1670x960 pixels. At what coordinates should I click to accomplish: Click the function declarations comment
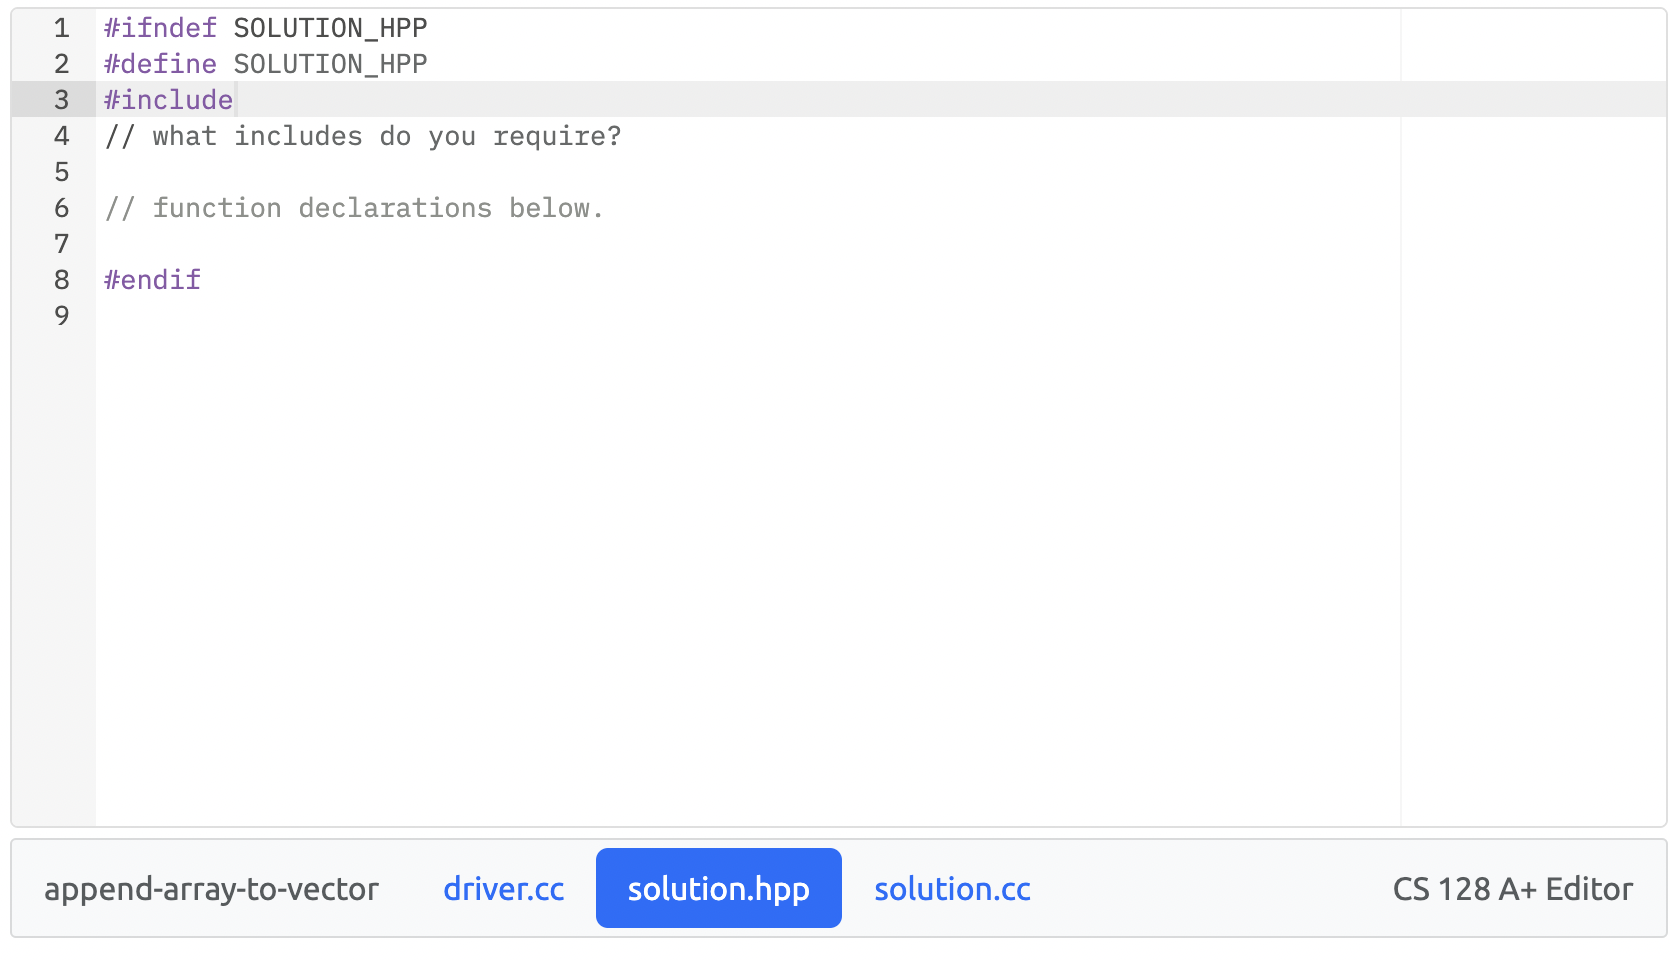[x=354, y=208]
